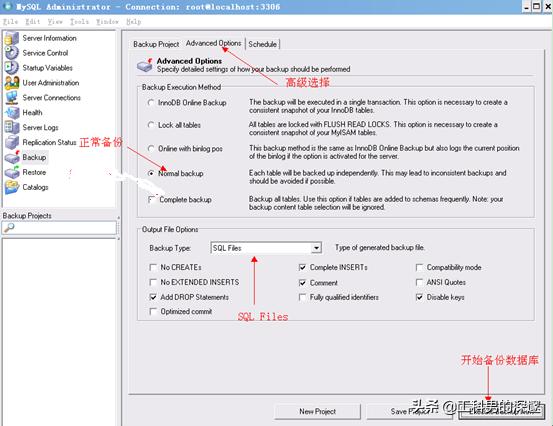Click the magnifier icon in Backup Projects search
This screenshot has width=553, height=426.
point(9,228)
